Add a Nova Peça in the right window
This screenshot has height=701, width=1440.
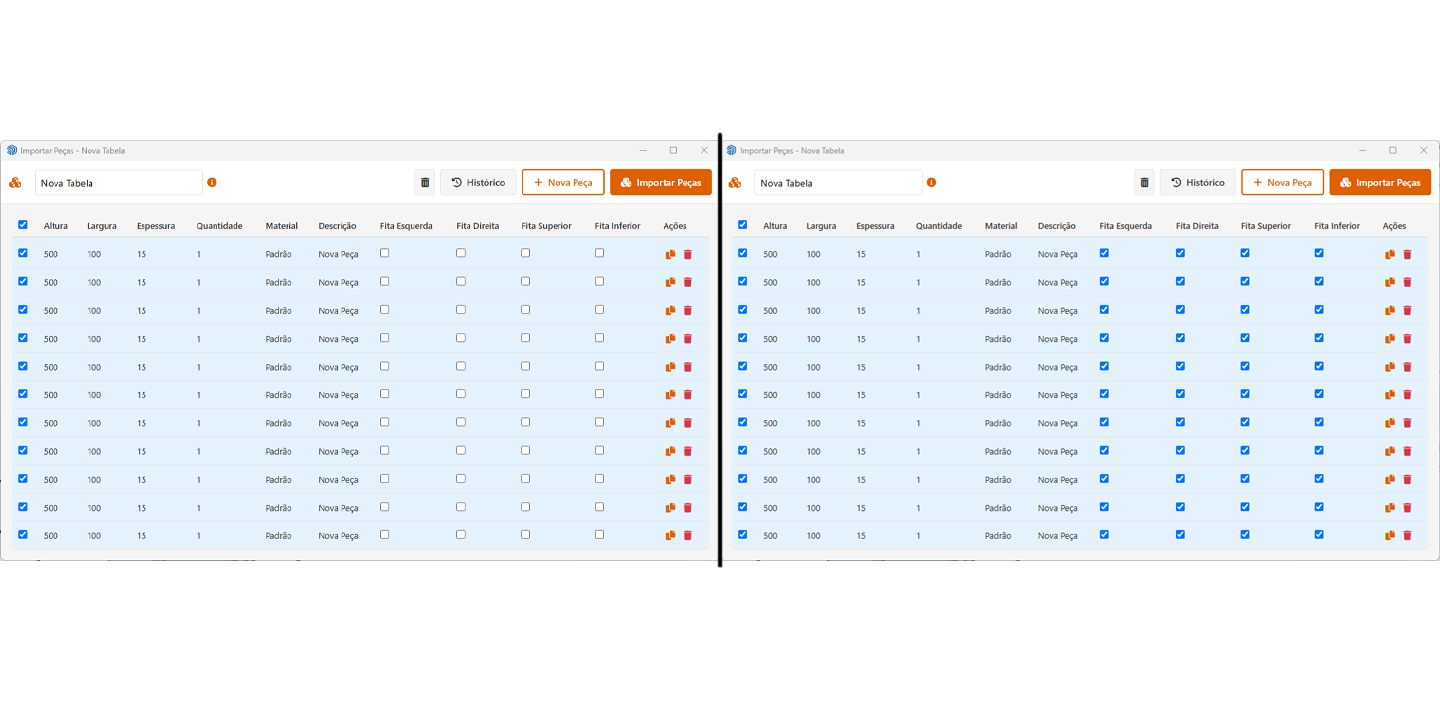1282,183
